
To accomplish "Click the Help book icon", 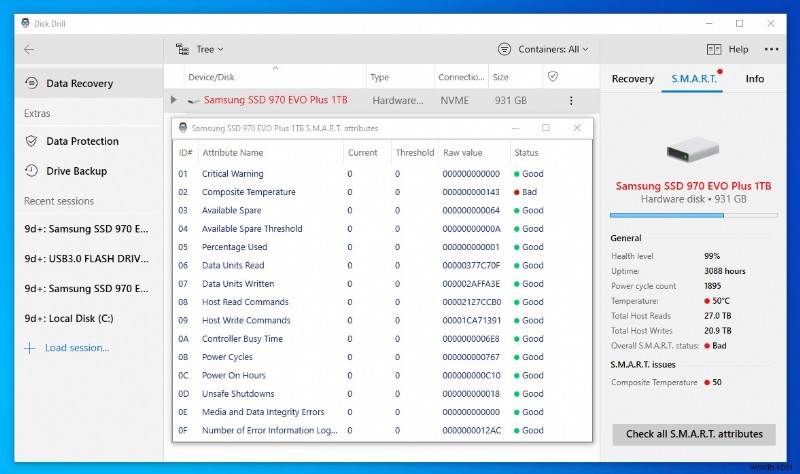I will (714, 49).
